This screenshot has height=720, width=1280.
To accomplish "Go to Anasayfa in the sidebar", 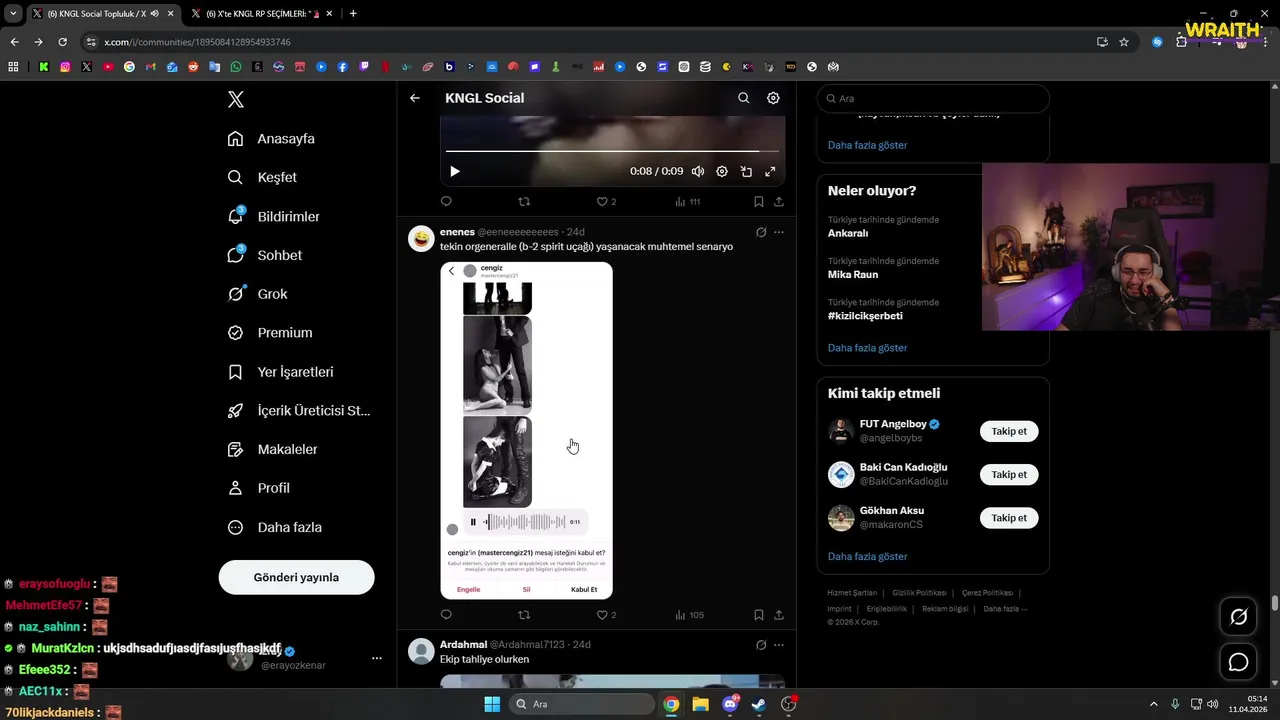I will (270, 139).
